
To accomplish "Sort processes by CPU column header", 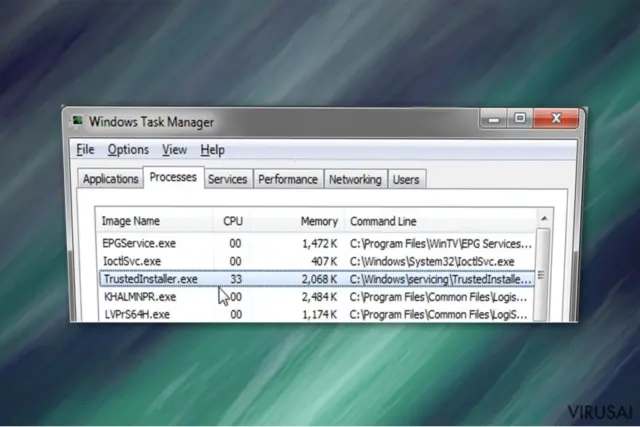I will click(x=233, y=221).
